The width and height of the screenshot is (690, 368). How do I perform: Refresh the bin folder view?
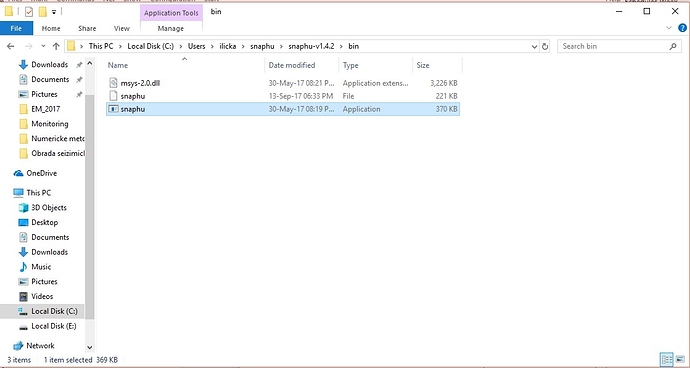pyautogui.click(x=545, y=46)
